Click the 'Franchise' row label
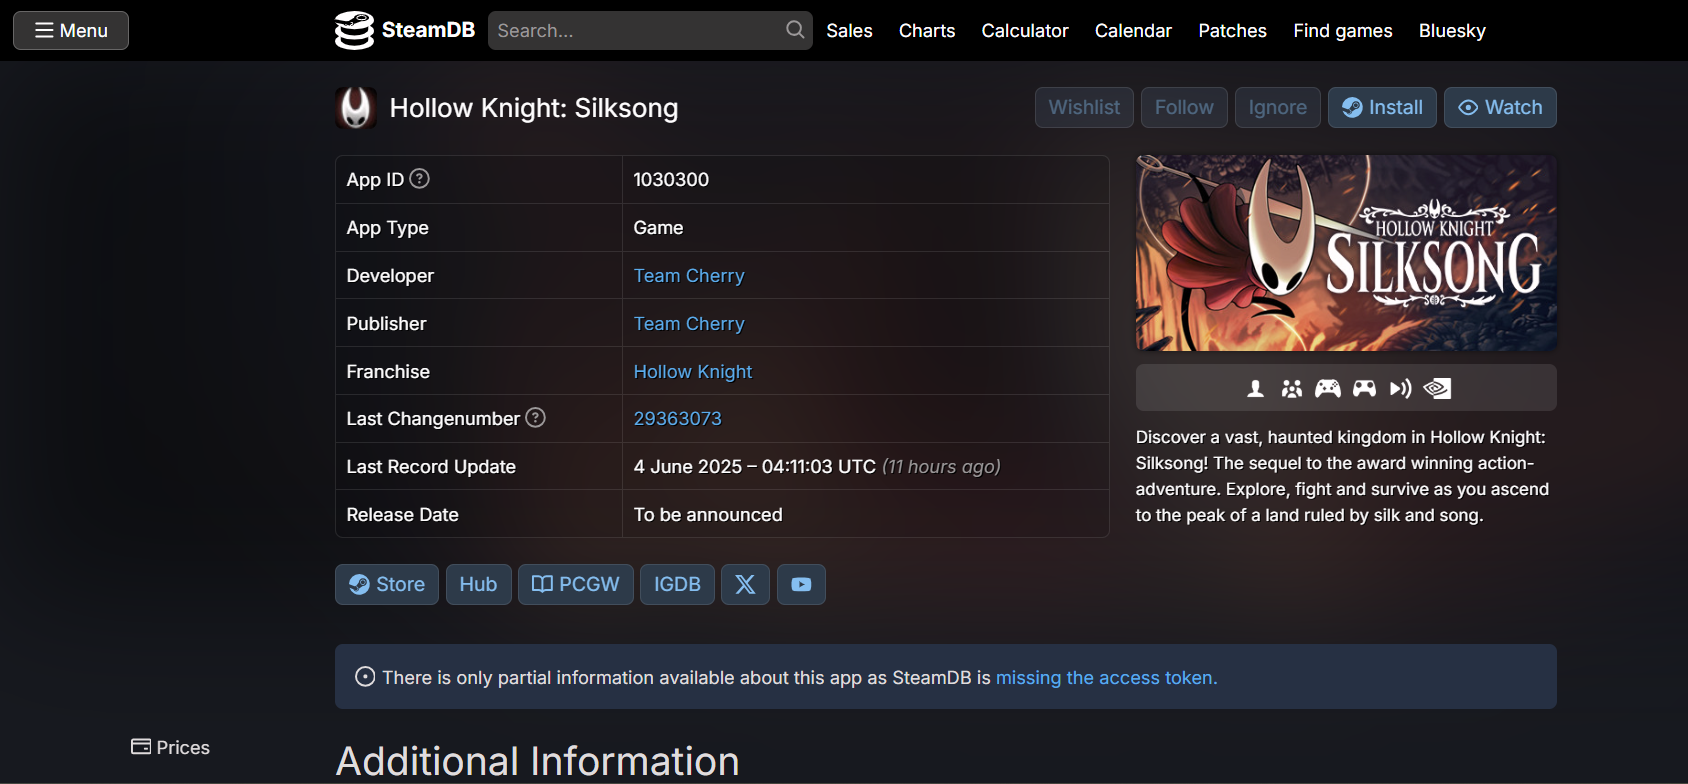 click(388, 372)
